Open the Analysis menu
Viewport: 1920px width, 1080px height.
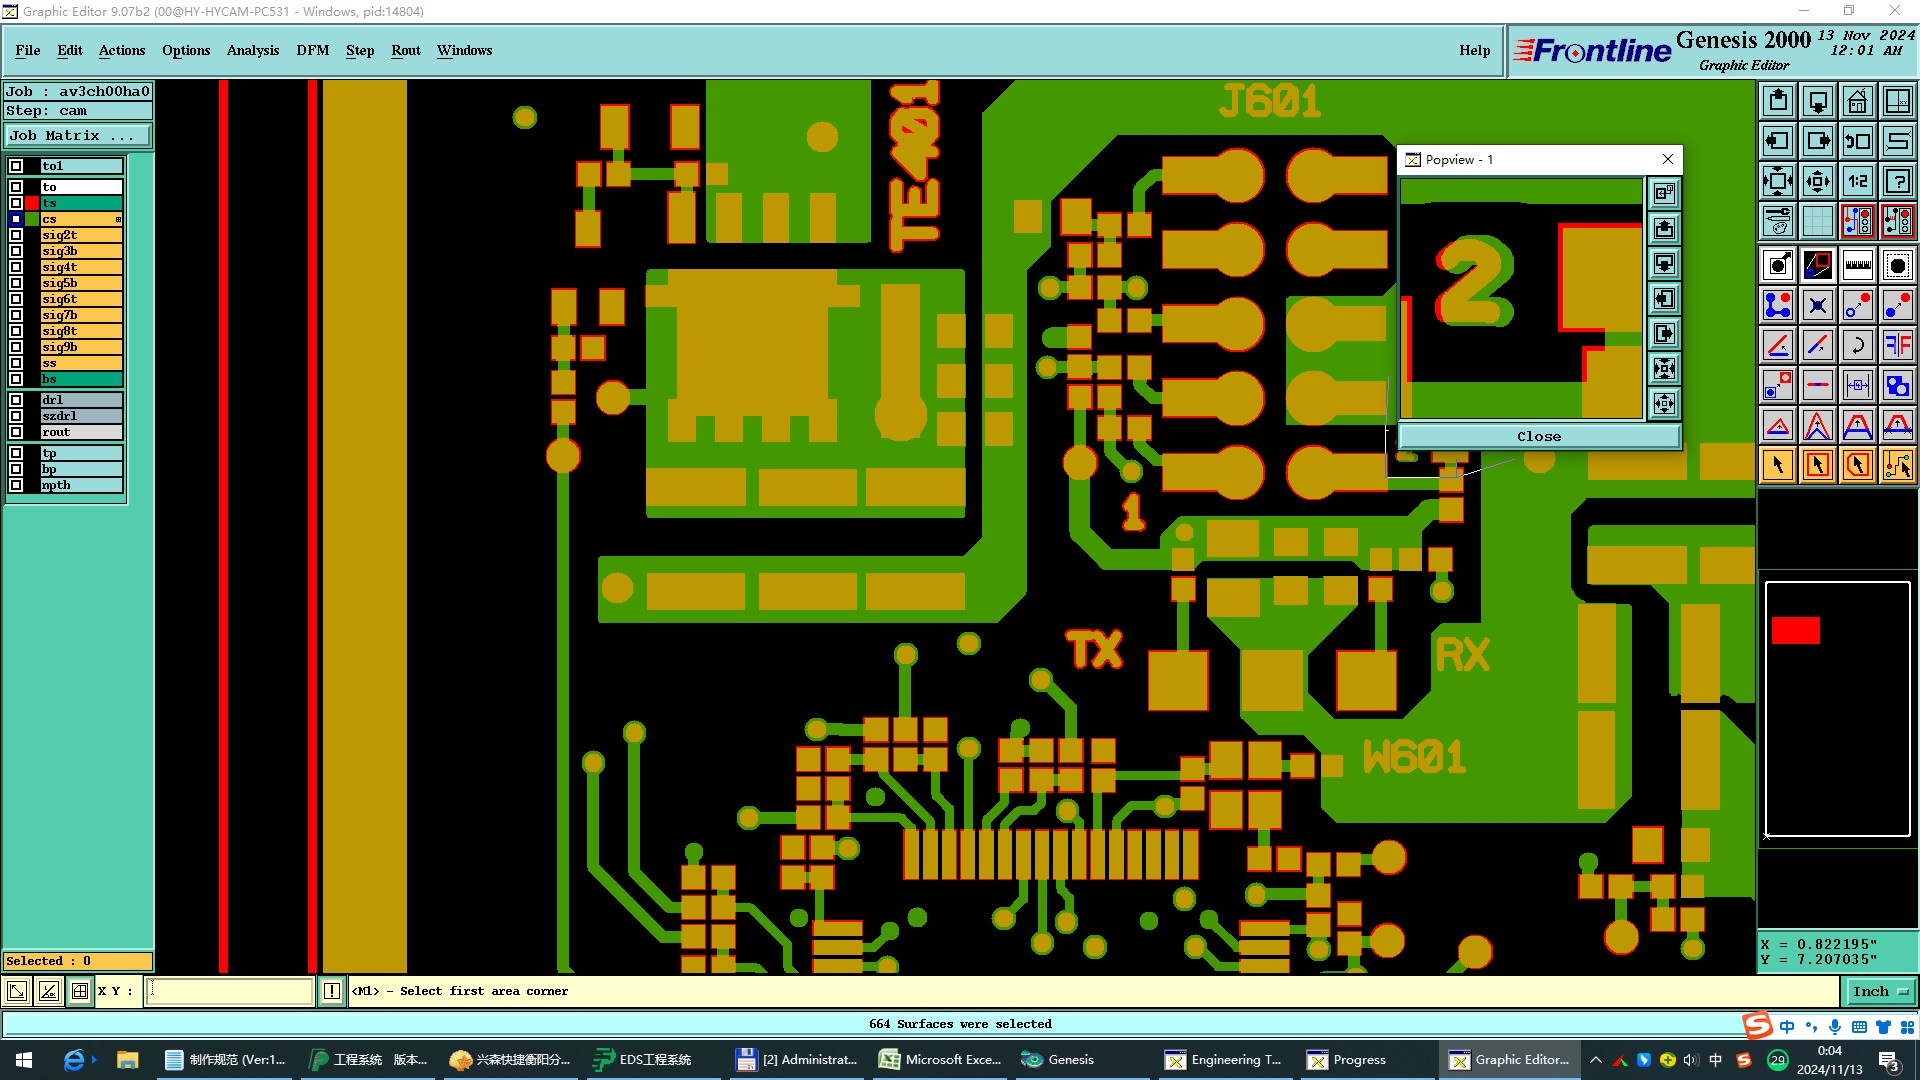(253, 50)
